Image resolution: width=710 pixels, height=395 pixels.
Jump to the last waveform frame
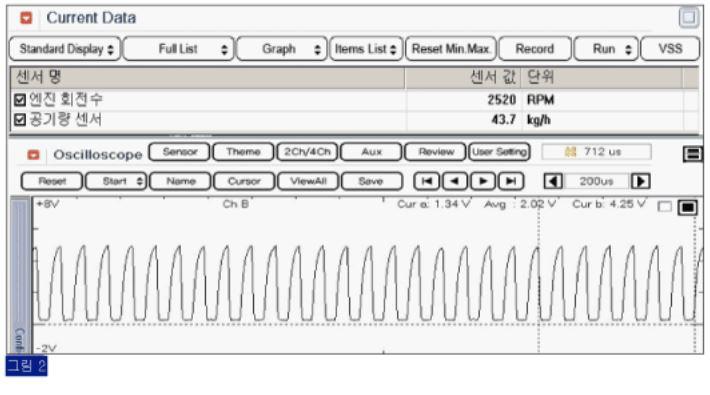511,181
